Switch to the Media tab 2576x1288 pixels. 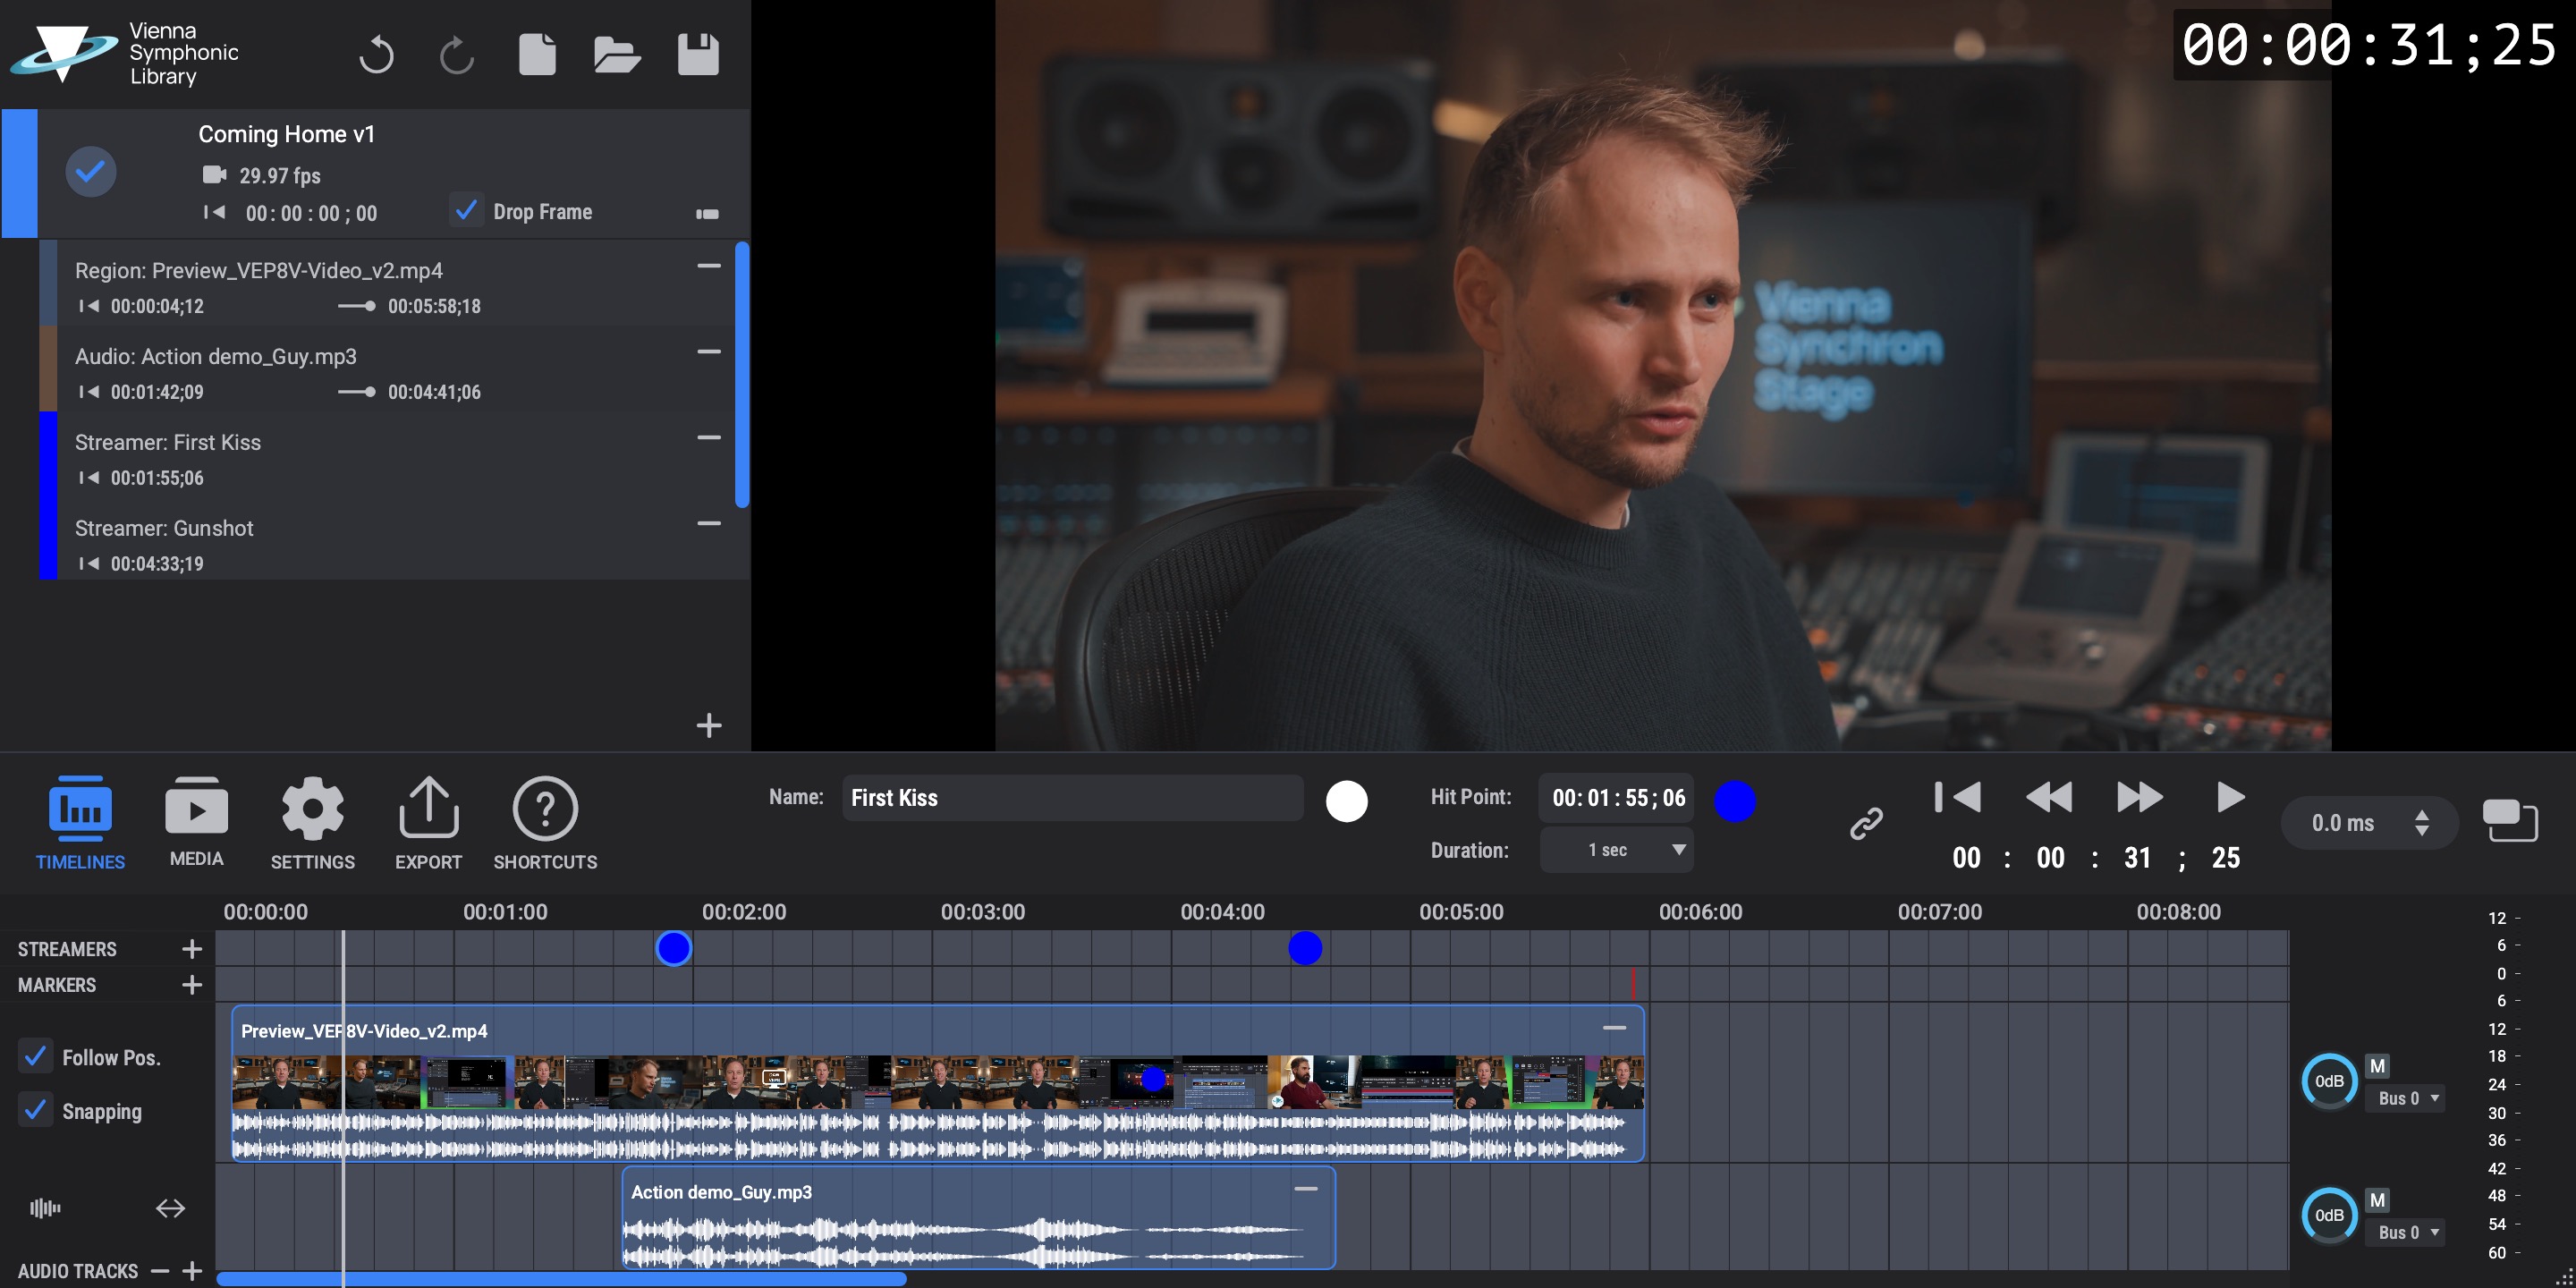click(x=196, y=822)
